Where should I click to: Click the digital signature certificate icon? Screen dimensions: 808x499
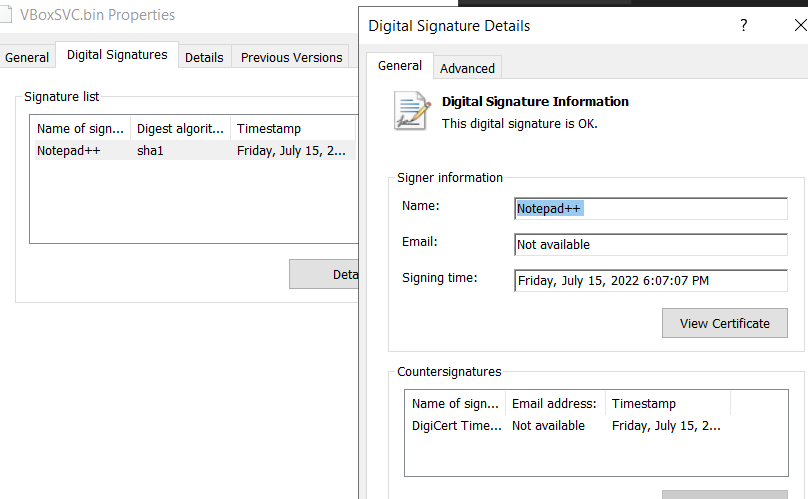coord(412,110)
